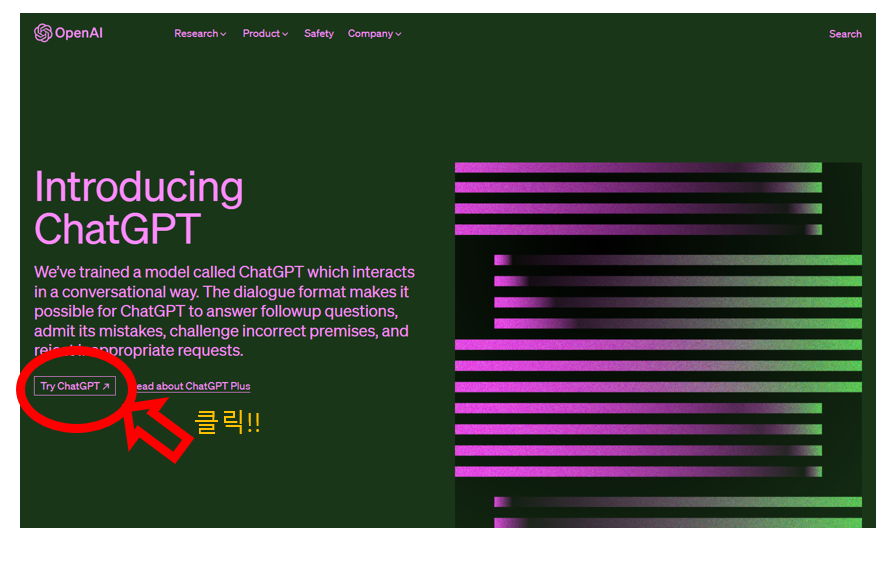Open the Research dropdown menu
Viewport: 883px width, 568px height.
point(200,34)
